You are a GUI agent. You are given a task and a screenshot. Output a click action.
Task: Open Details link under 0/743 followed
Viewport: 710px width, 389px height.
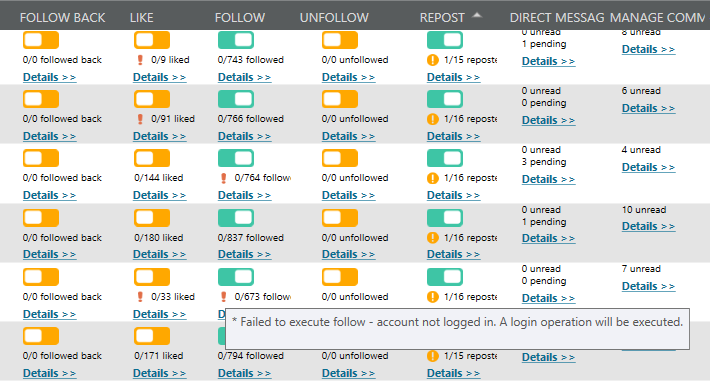point(245,77)
